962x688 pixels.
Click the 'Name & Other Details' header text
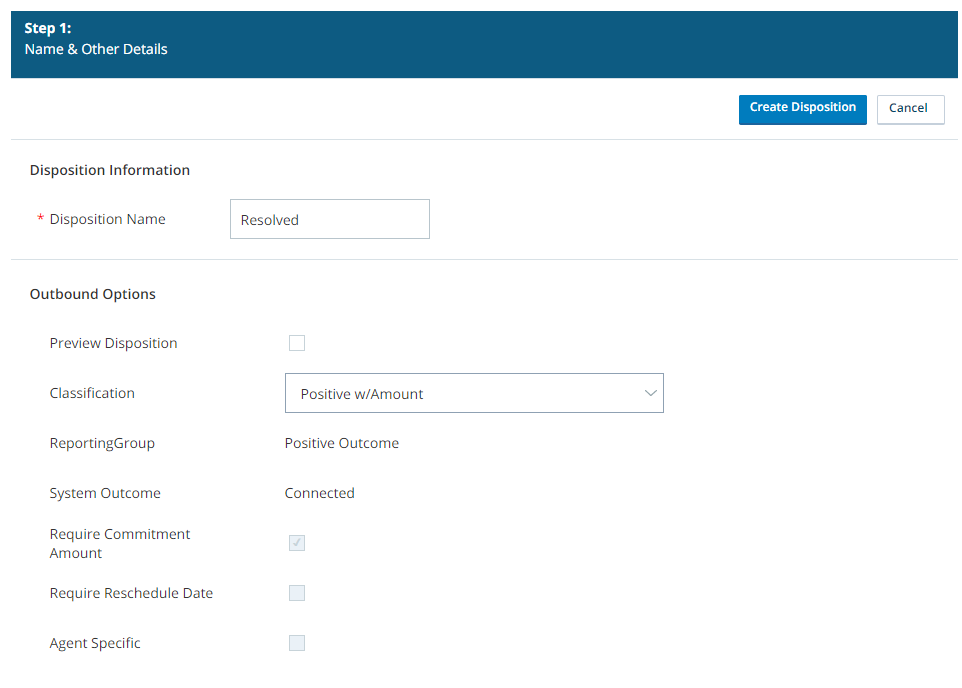[x=95, y=49]
